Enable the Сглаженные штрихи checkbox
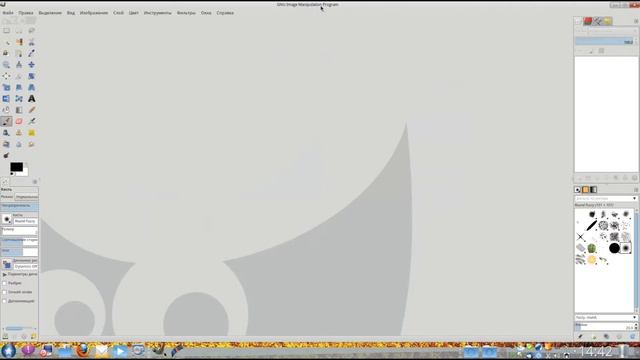 coord(4,292)
